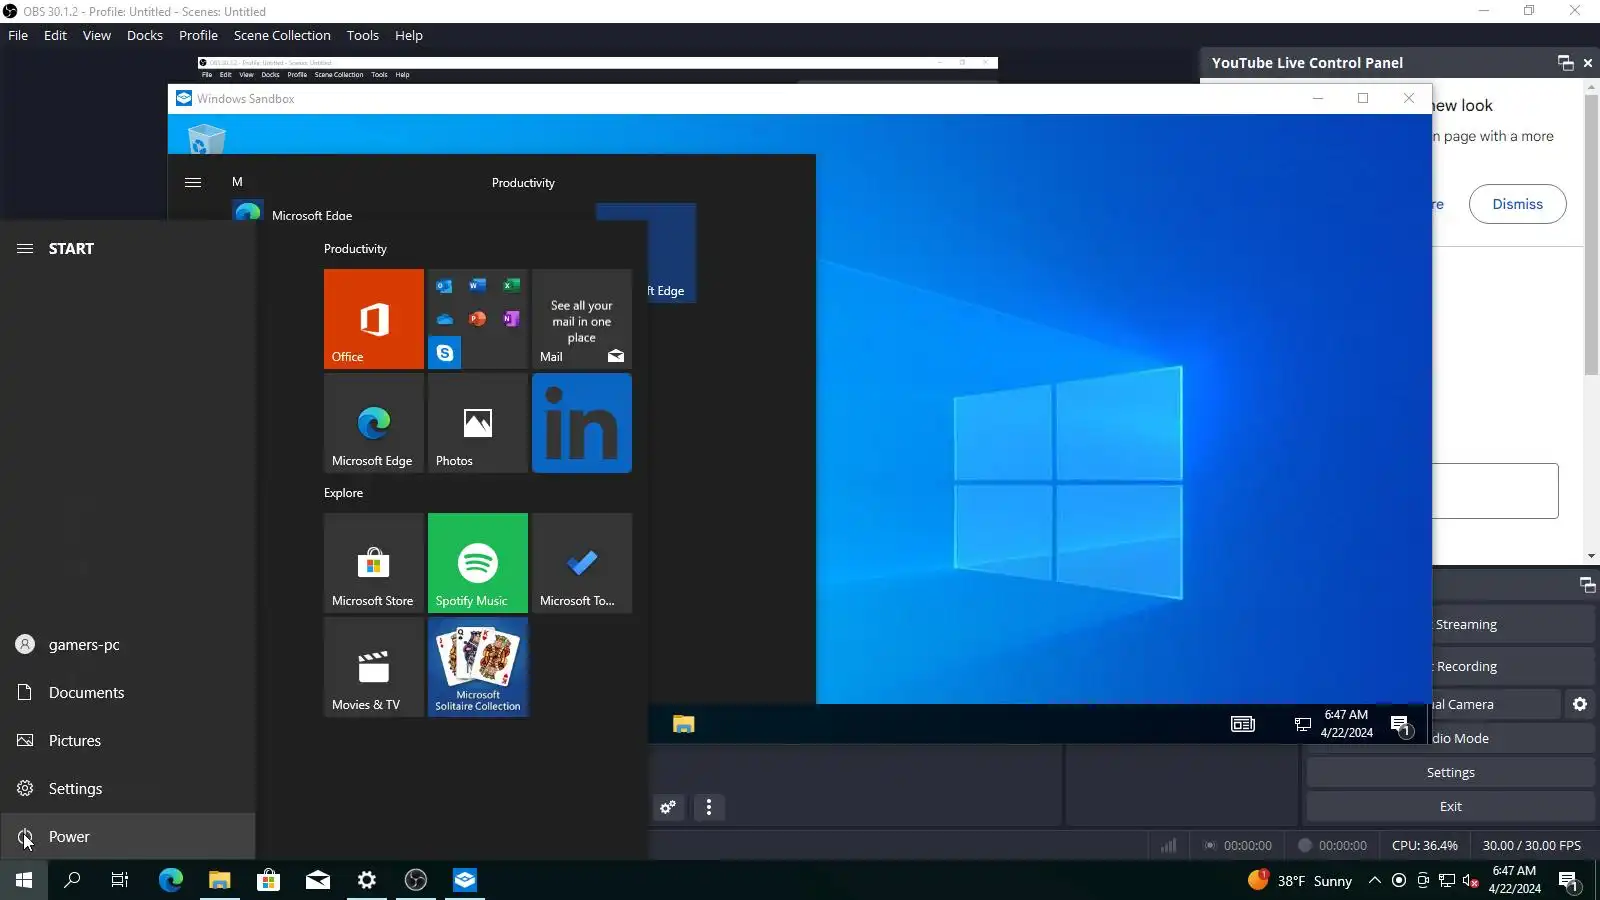Viewport: 1600px width, 900px height.
Task: Click the Exit button in OBS Controls
Action: (x=1450, y=806)
